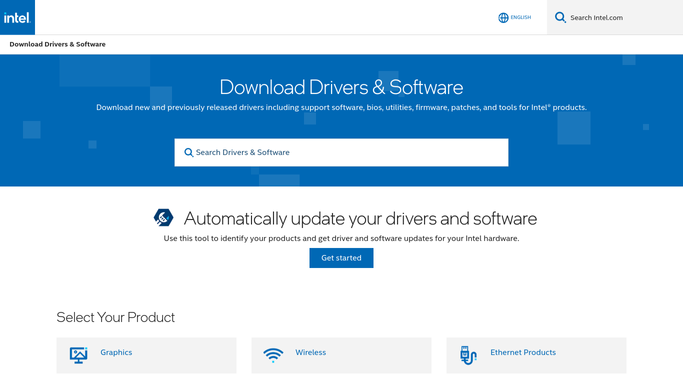Image resolution: width=683 pixels, height=384 pixels.
Task: Select the Download Drivers & Software breadcrumb
Action: click(57, 44)
